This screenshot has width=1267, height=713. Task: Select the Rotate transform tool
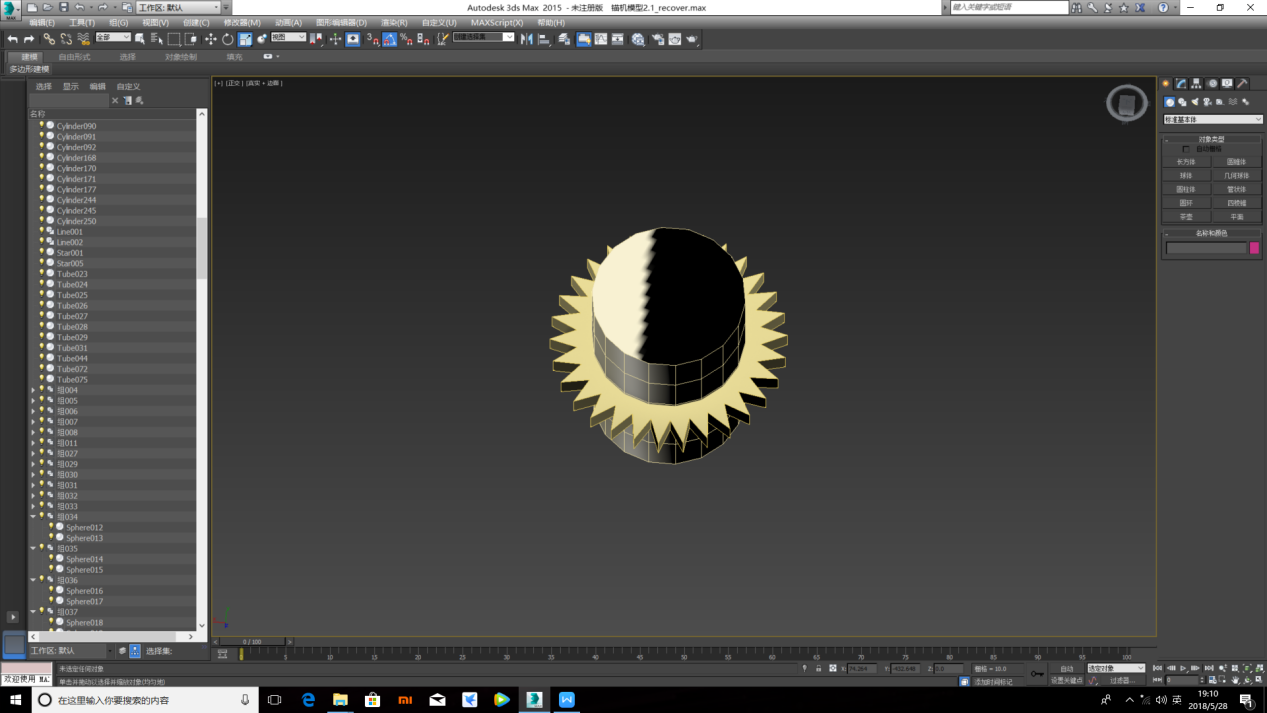point(227,39)
